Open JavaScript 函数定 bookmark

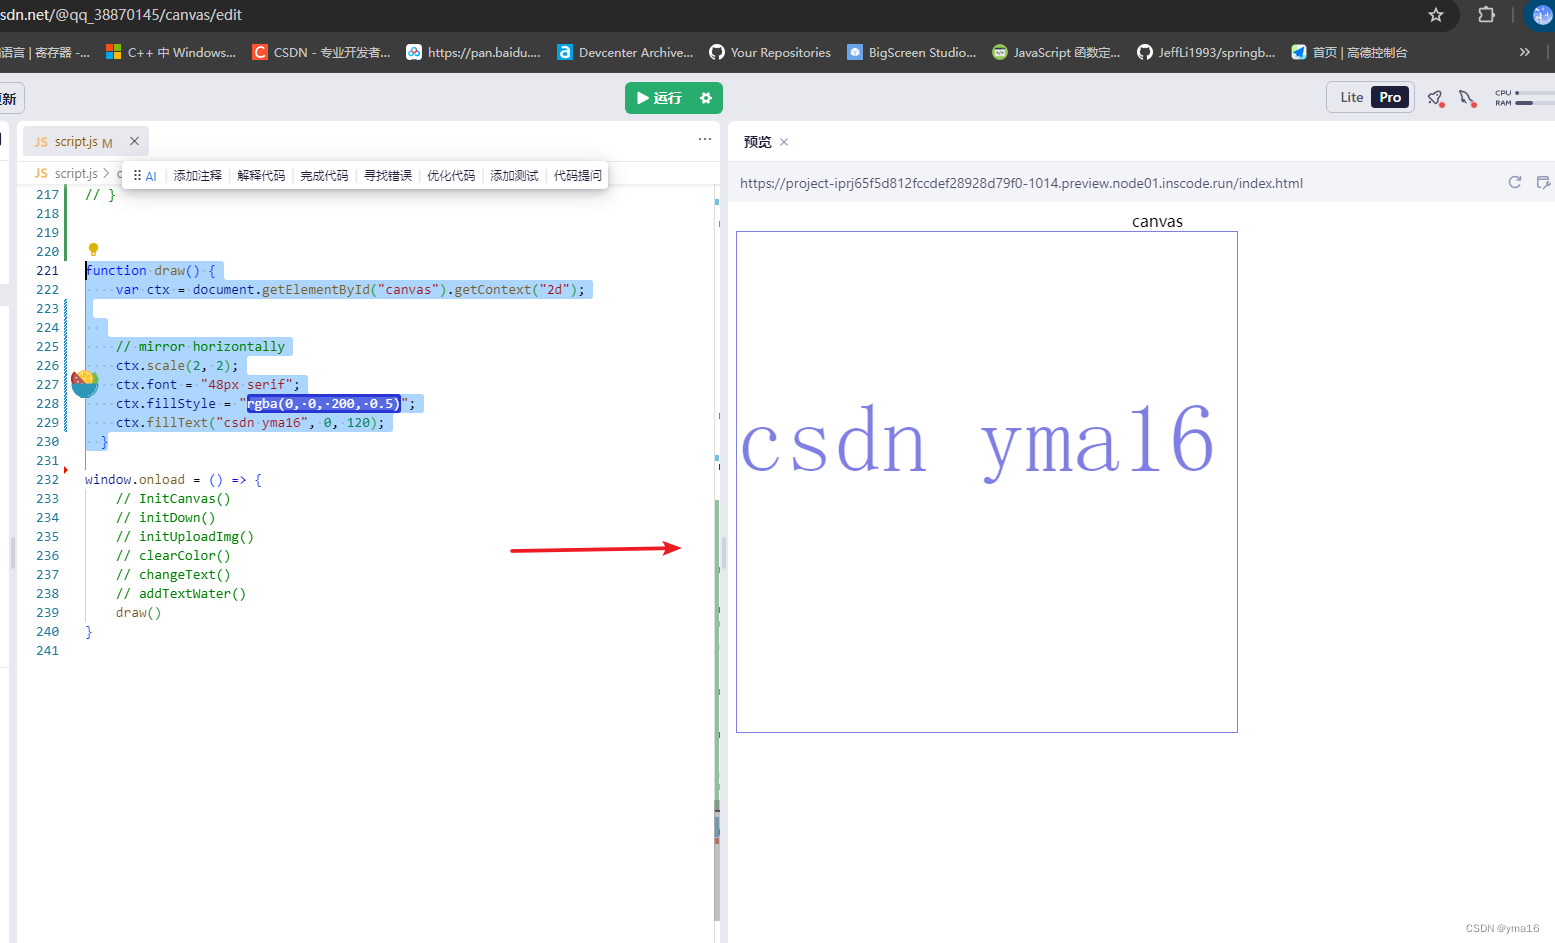[x=1056, y=52]
